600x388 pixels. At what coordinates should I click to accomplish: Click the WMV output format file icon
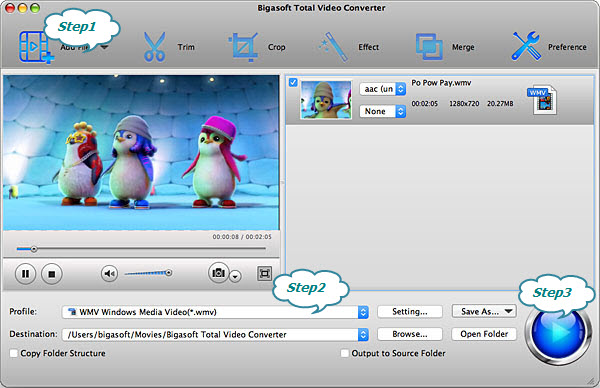coord(543,99)
